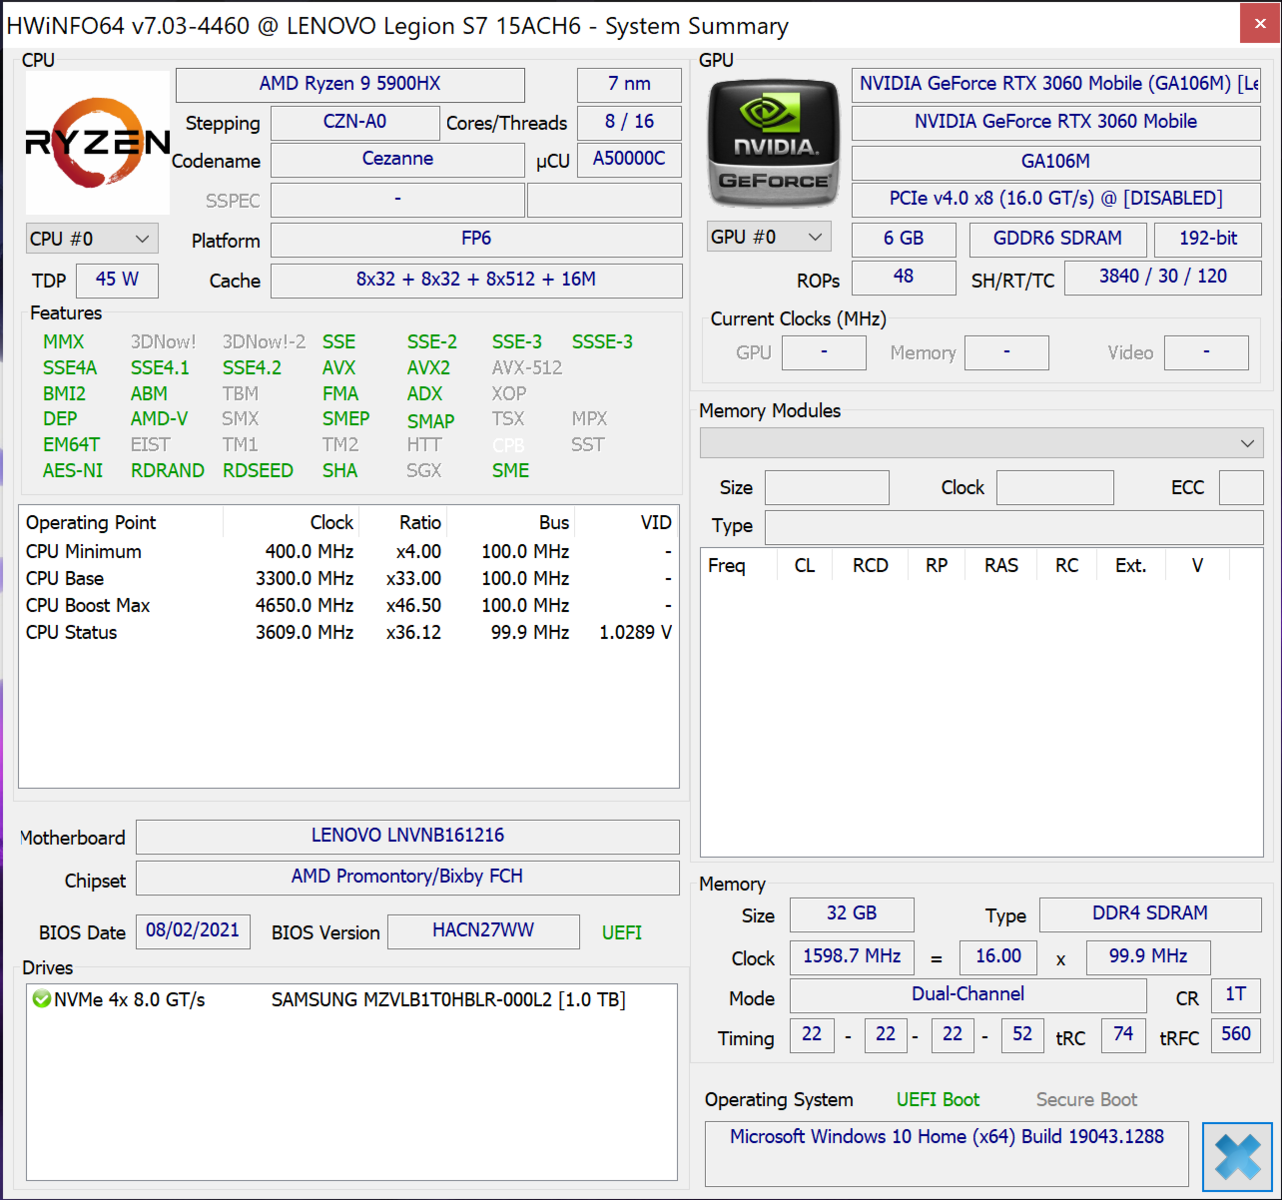The width and height of the screenshot is (1282, 1200).
Task: Click the Windows 10 Home build field
Action: (947, 1153)
